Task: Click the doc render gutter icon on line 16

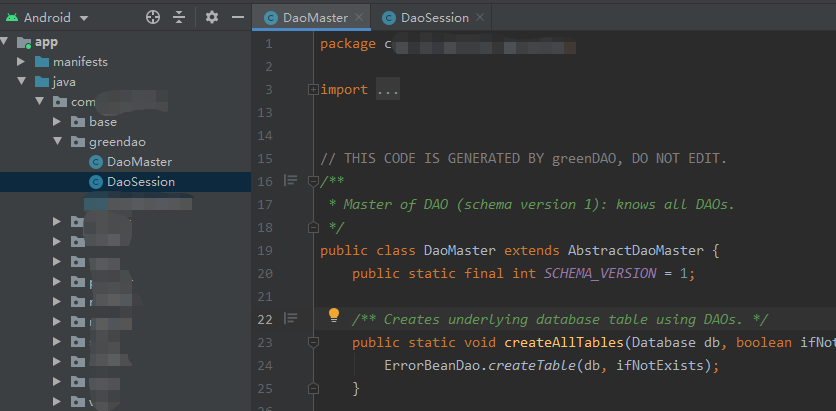Action: pos(290,181)
